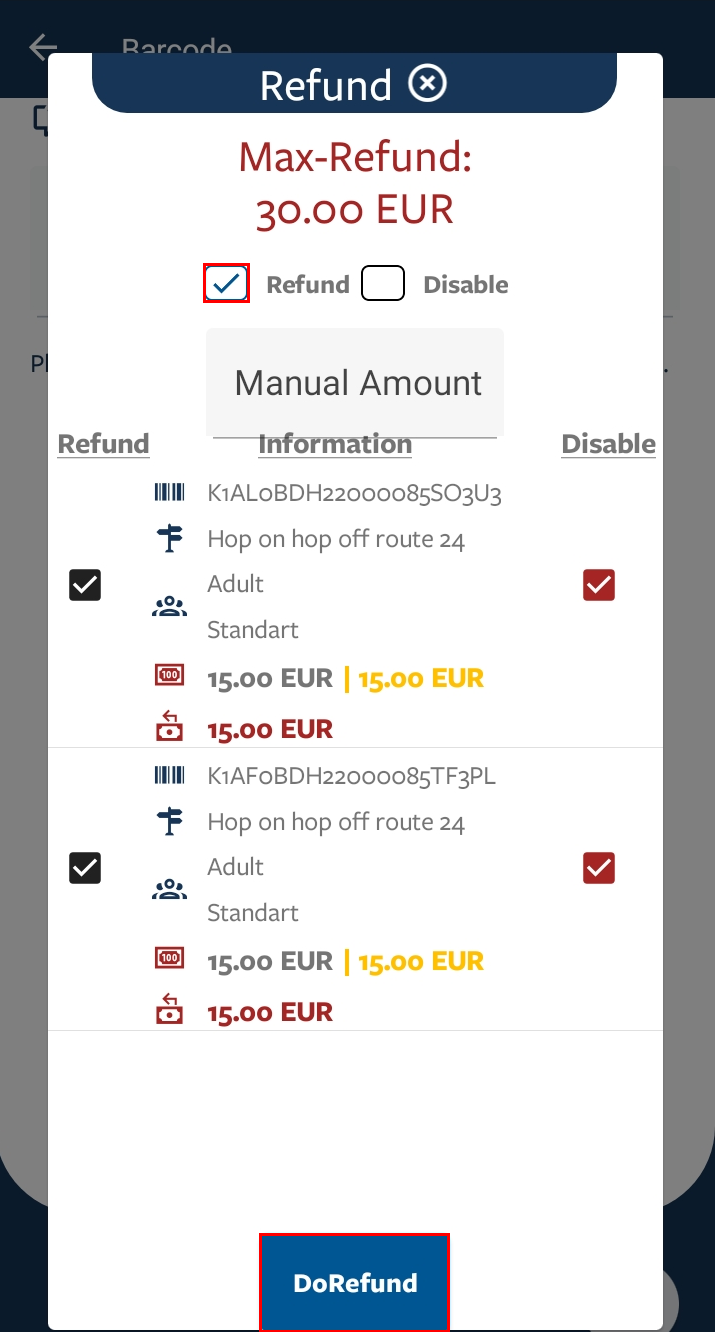Toggle the Disable checkbox on the second ticket
Image resolution: width=715 pixels, height=1332 pixels.
coord(598,868)
